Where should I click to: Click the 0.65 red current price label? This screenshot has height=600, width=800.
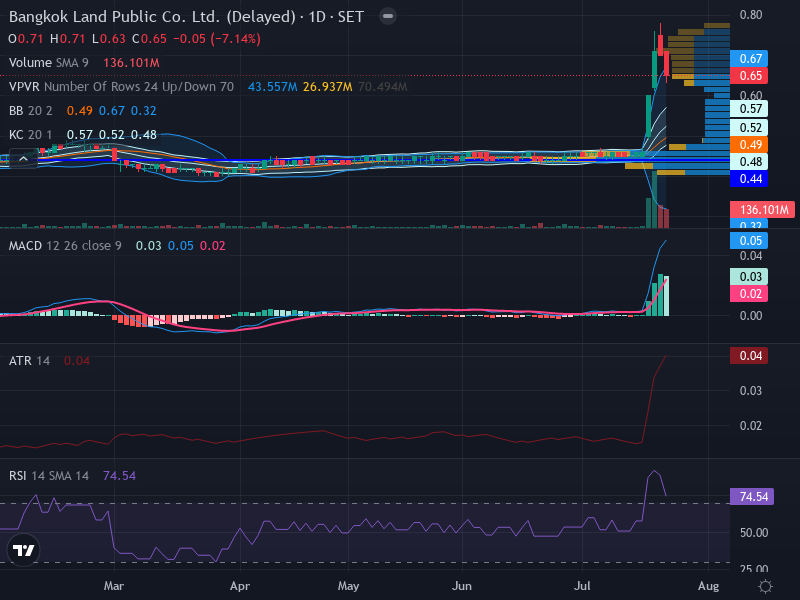[x=749, y=76]
